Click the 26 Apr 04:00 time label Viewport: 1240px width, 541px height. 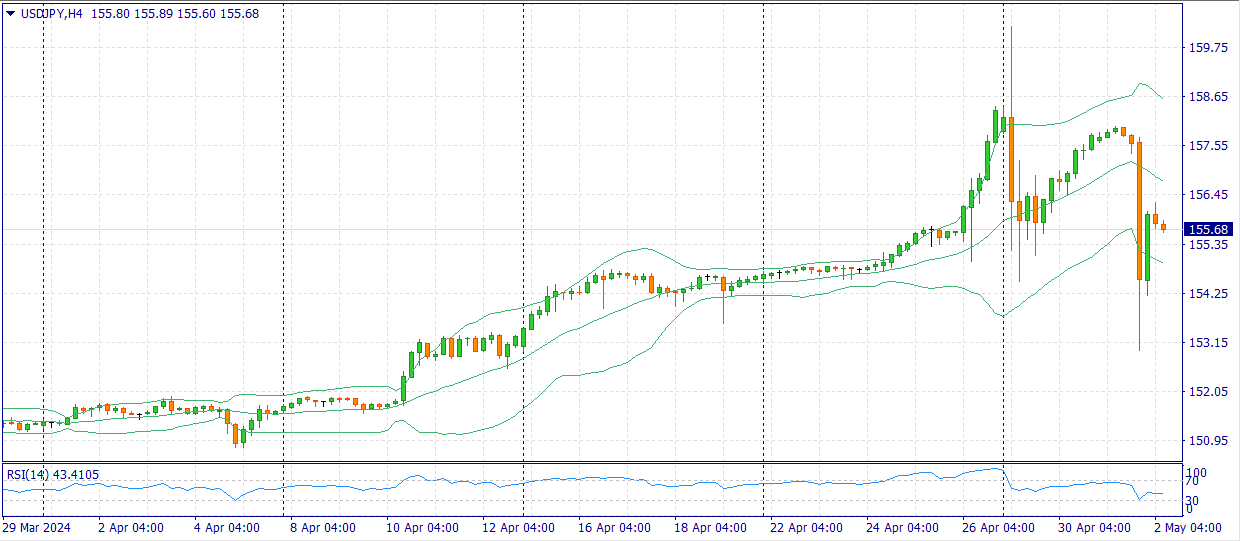click(x=998, y=527)
